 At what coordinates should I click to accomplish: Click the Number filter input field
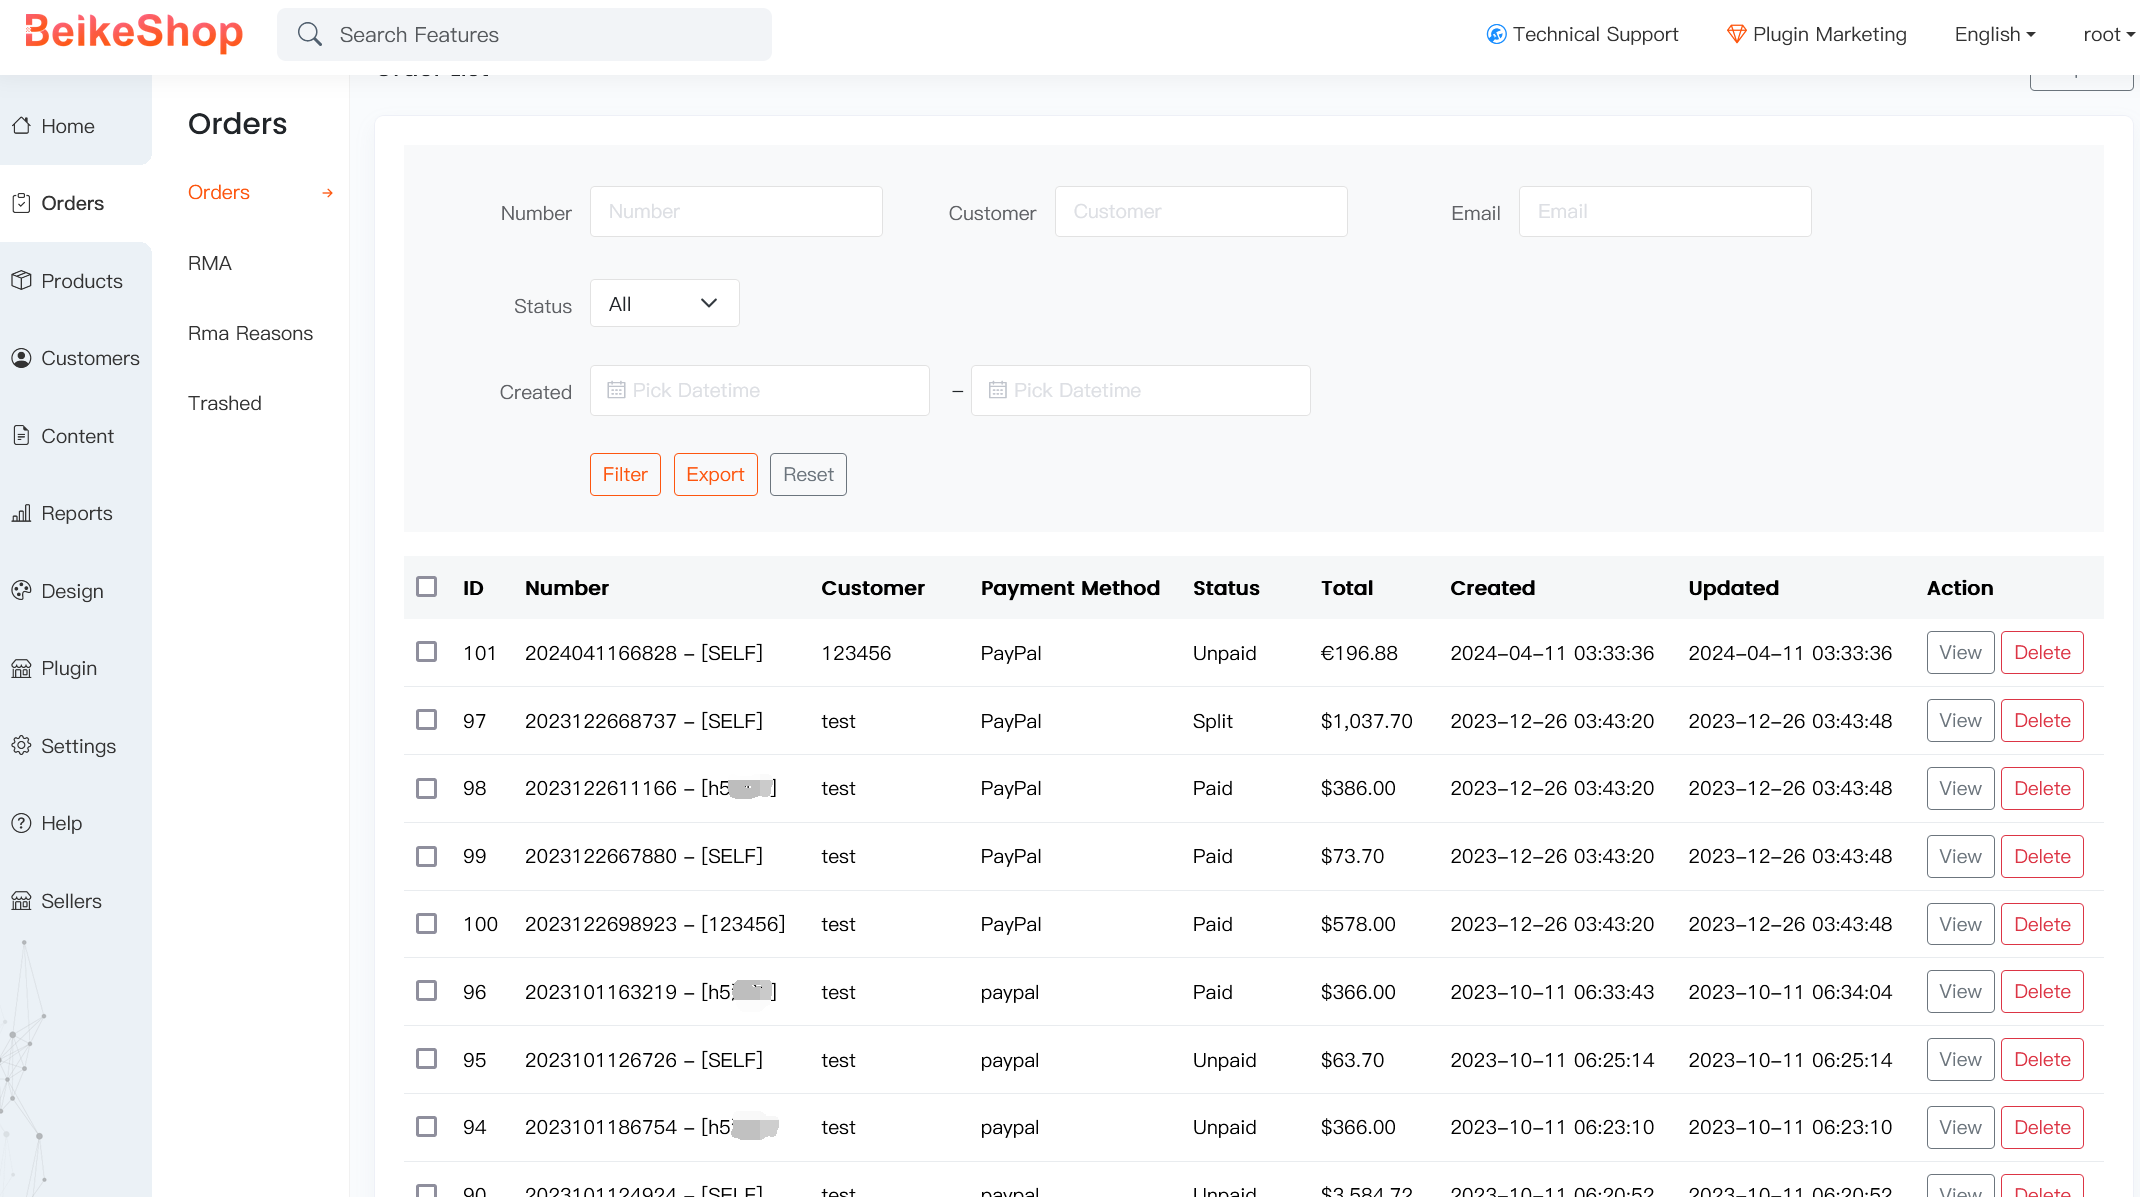pos(736,212)
